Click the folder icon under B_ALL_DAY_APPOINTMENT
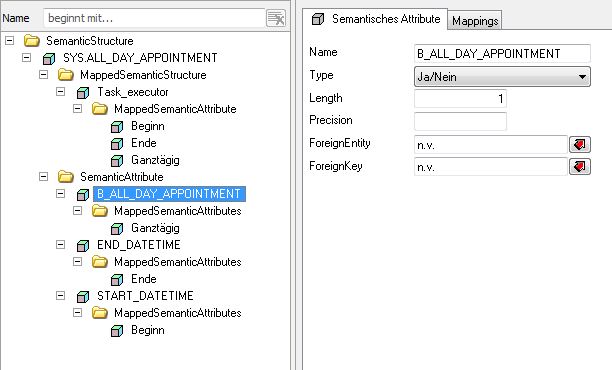This screenshot has height=370, width=612. pos(100,211)
